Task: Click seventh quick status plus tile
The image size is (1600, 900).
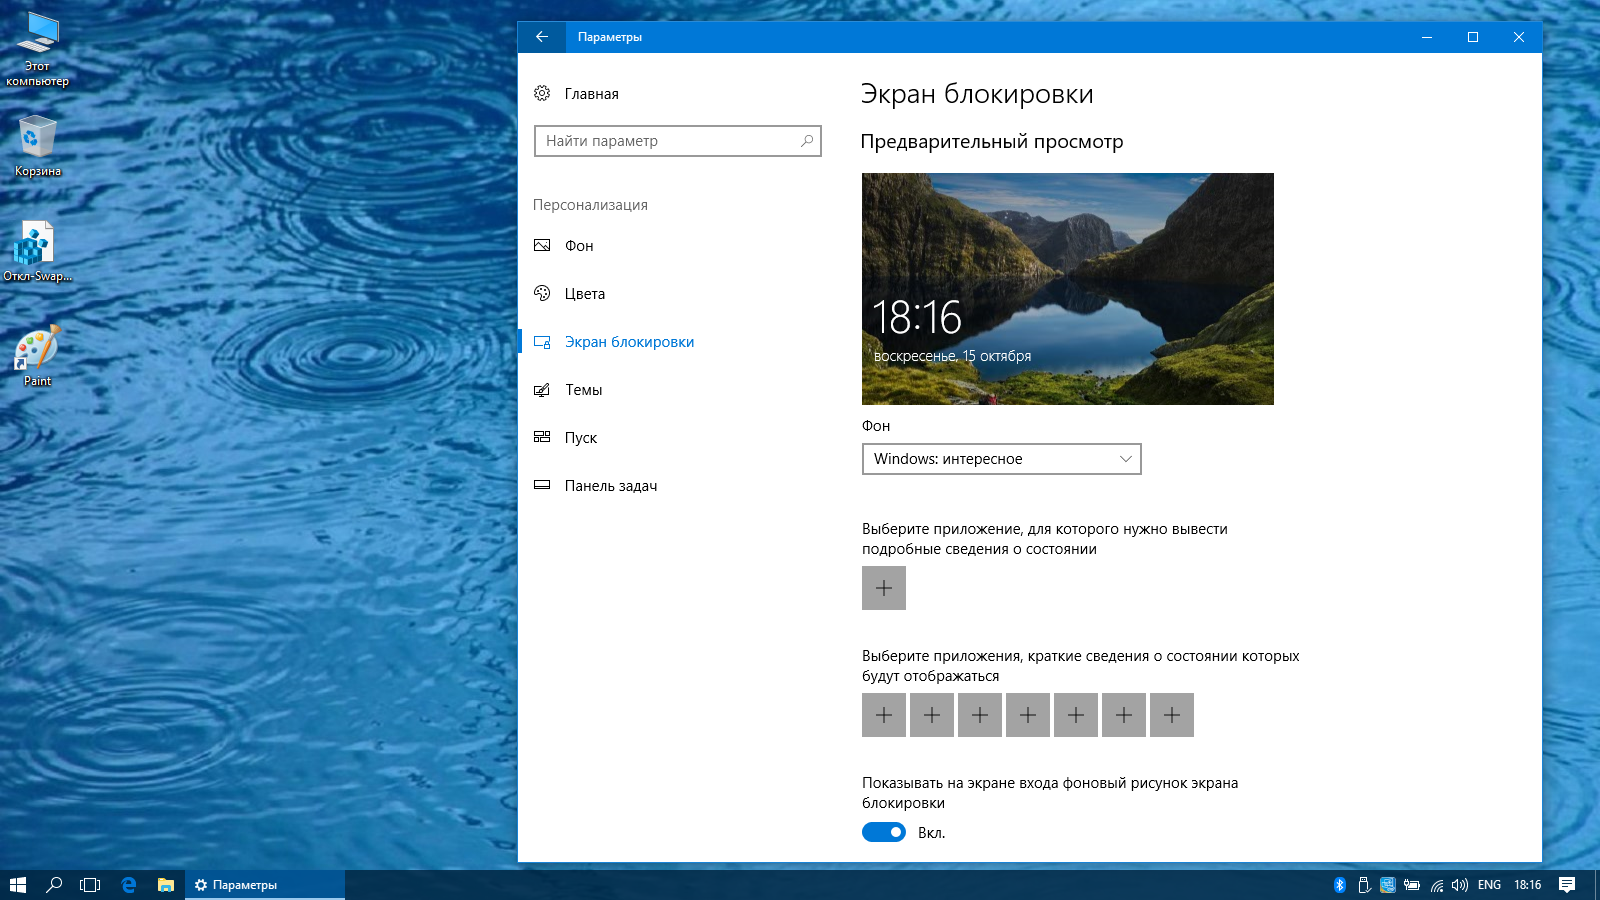Action: 1172,715
